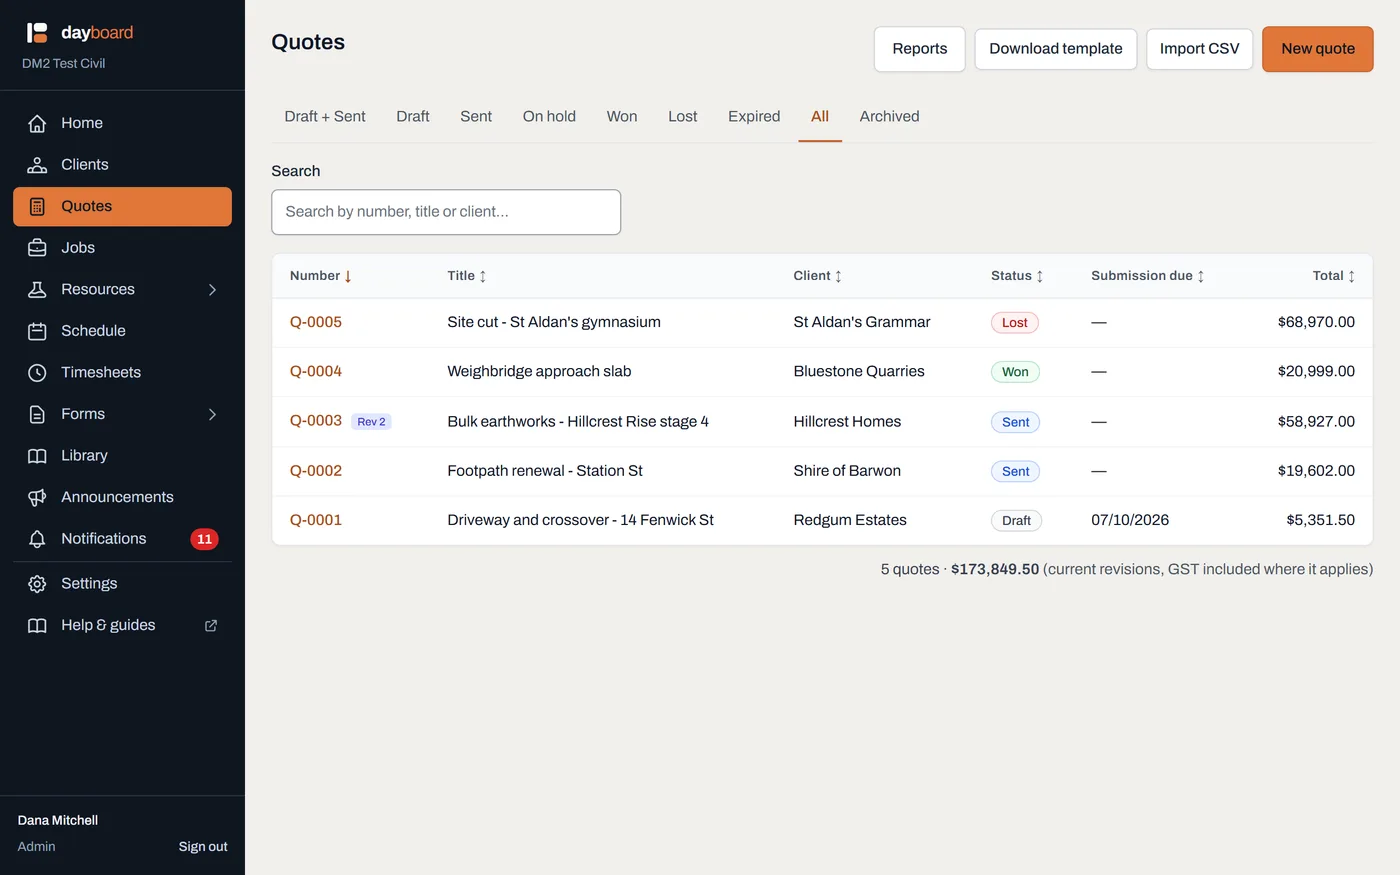Sort quotes by Status column
This screenshot has width=1400, height=875.
[1018, 276]
